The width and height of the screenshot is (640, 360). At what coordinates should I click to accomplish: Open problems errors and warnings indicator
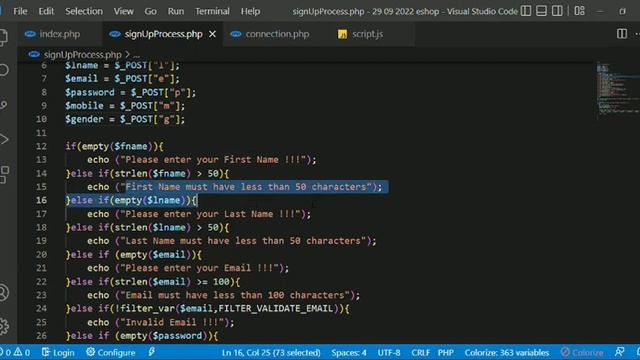click(15, 352)
